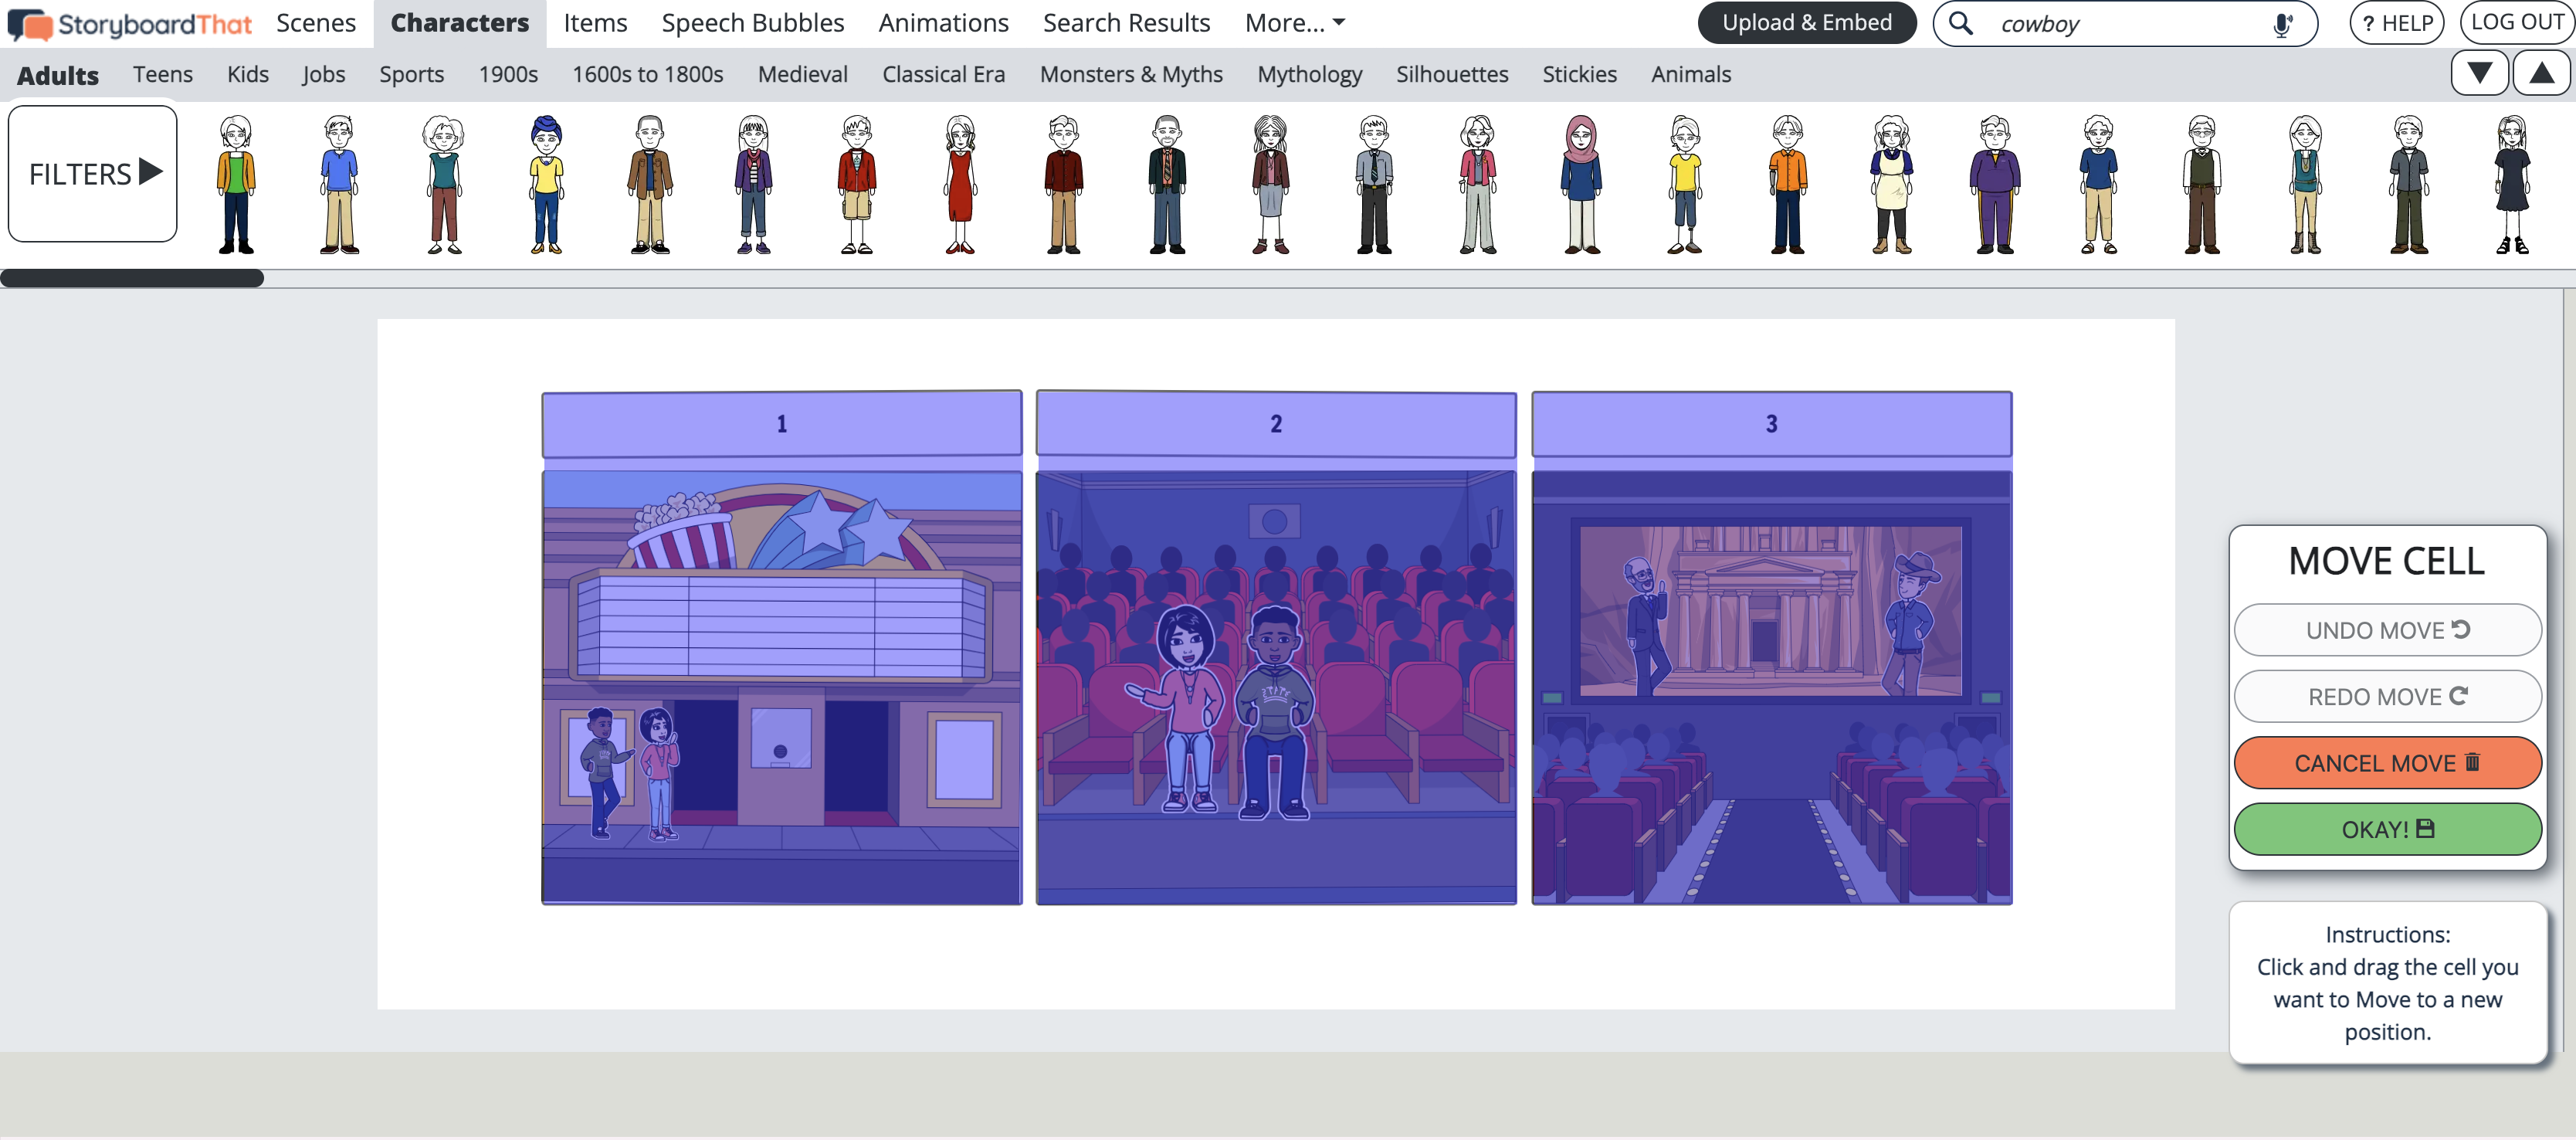
Task: Open the Scenes menu tab
Action: pyautogui.click(x=315, y=22)
